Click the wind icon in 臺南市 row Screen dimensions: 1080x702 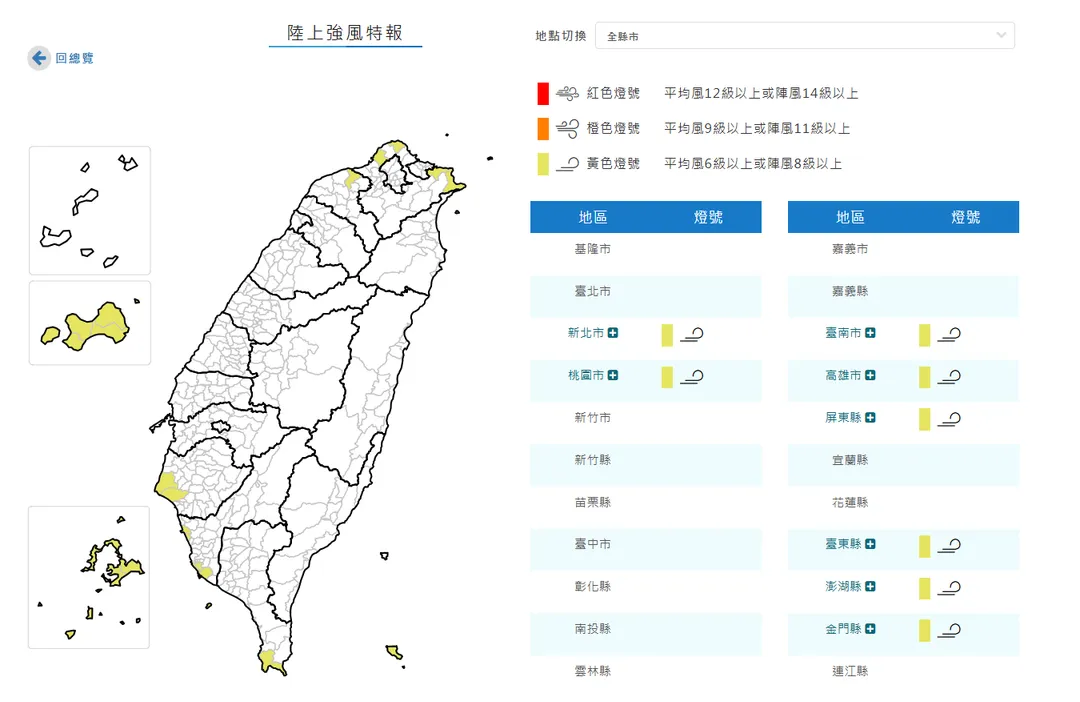coord(949,335)
